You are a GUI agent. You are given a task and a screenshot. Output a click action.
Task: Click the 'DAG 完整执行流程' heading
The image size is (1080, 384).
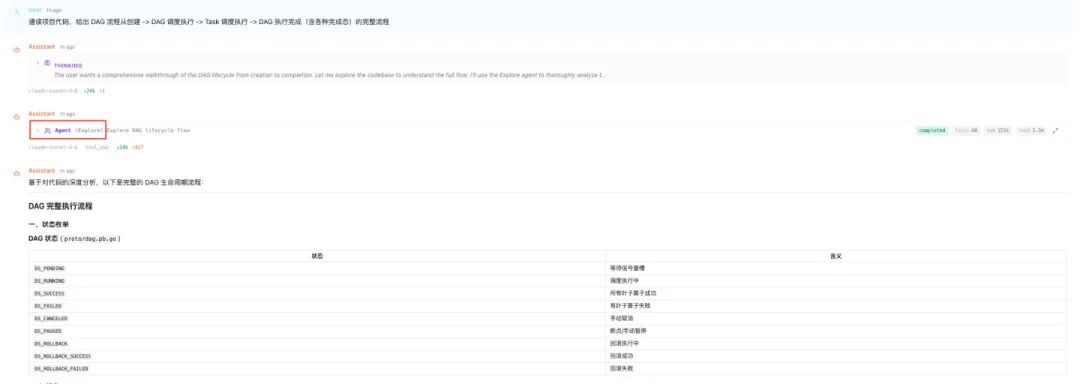(61, 206)
